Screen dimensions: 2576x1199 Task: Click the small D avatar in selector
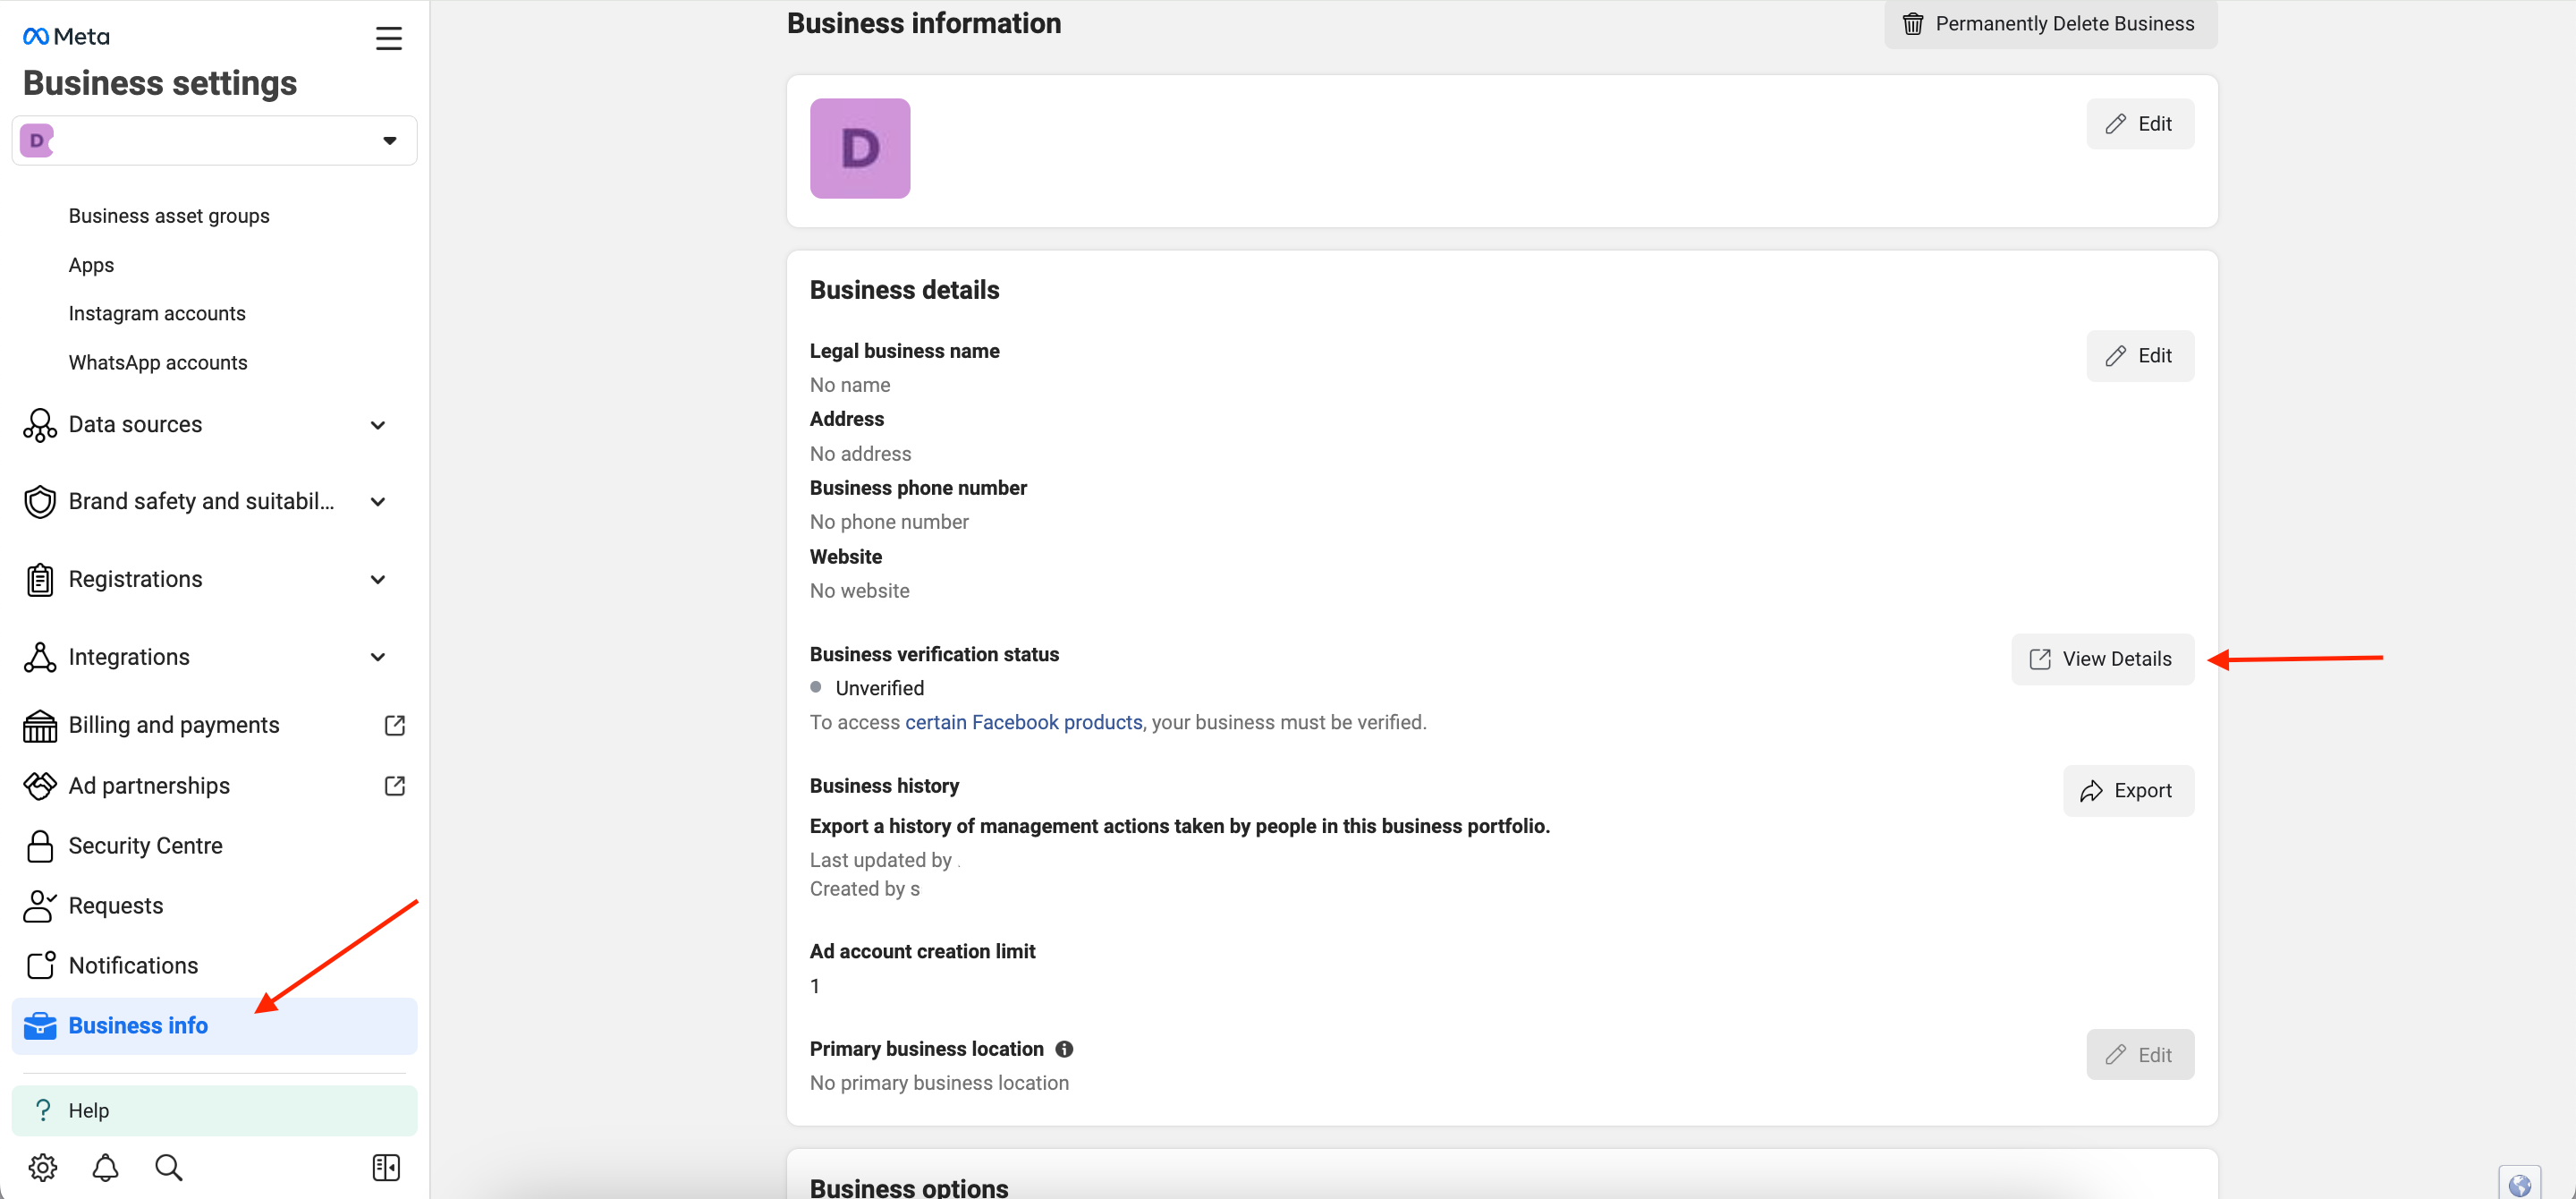[x=37, y=140]
